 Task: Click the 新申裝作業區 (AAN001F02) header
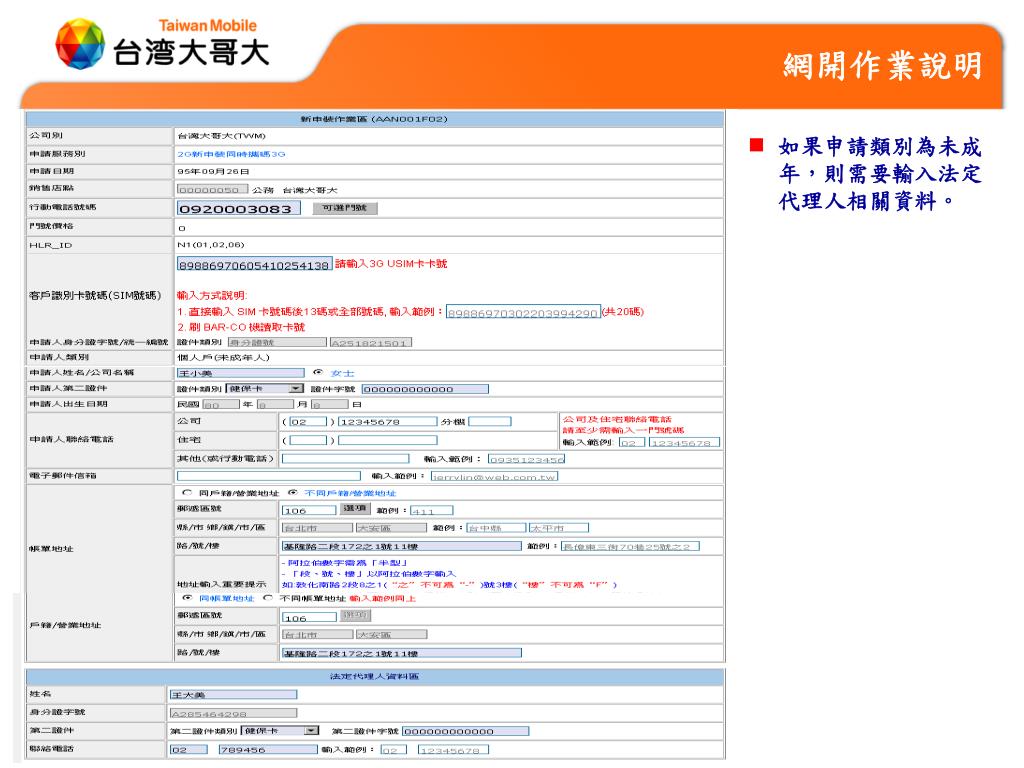[x=374, y=119]
